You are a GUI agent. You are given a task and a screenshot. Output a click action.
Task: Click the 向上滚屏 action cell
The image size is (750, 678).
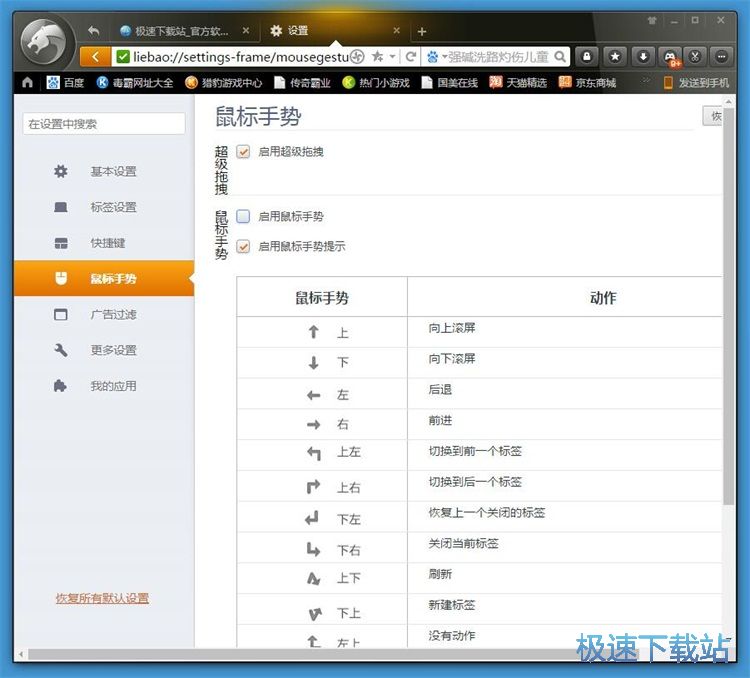tap(564, 332)
